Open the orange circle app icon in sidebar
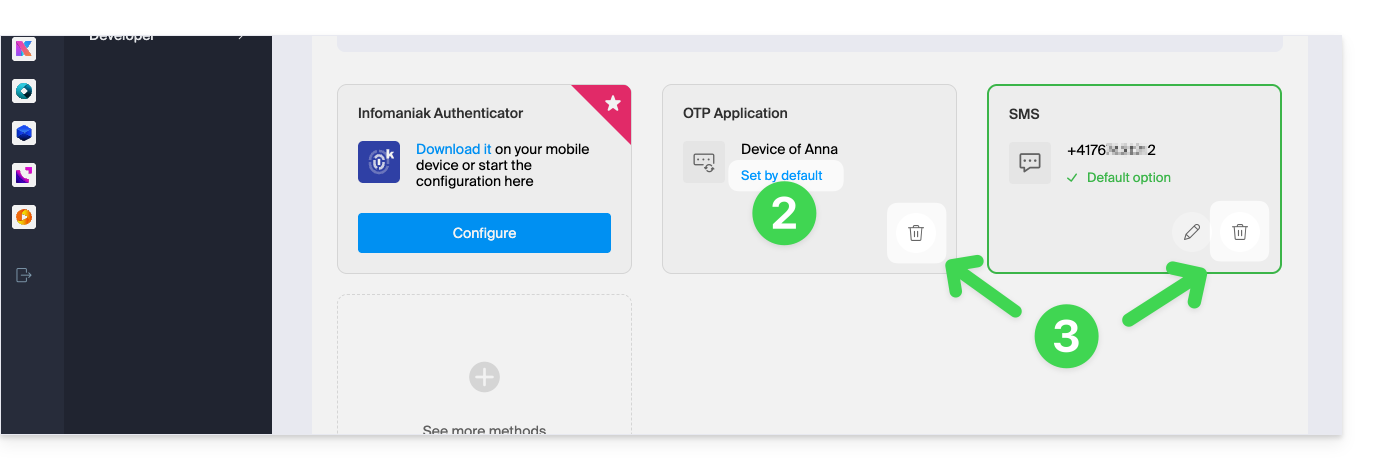The image size is (1377, 470). pos(24,216)
